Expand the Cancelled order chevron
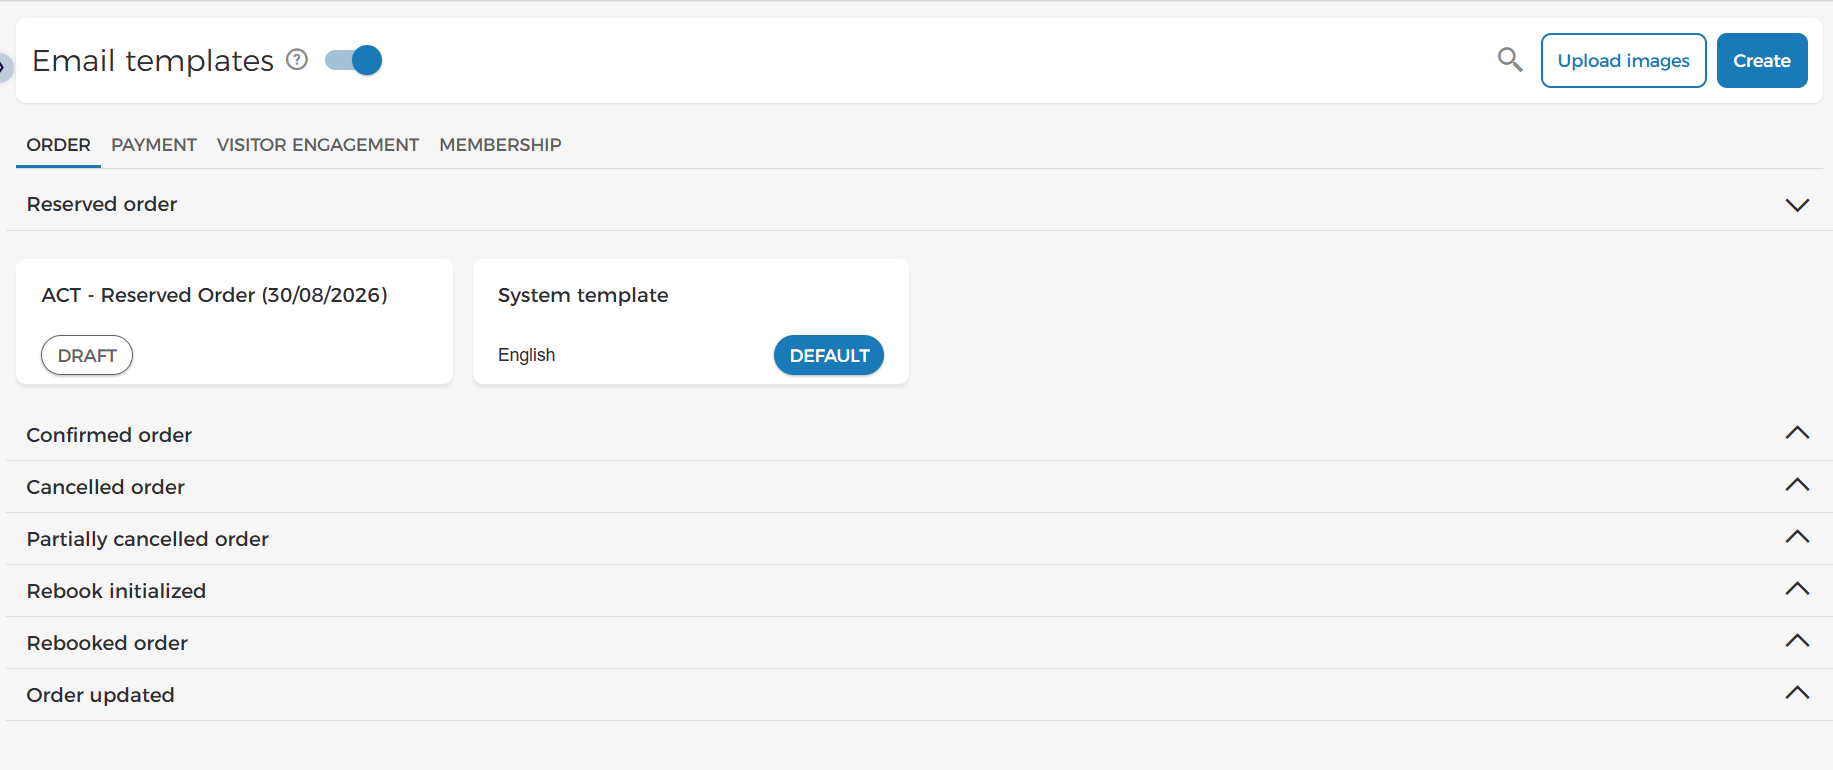Screen dimensions: 1833x770 click(1797, 485)
